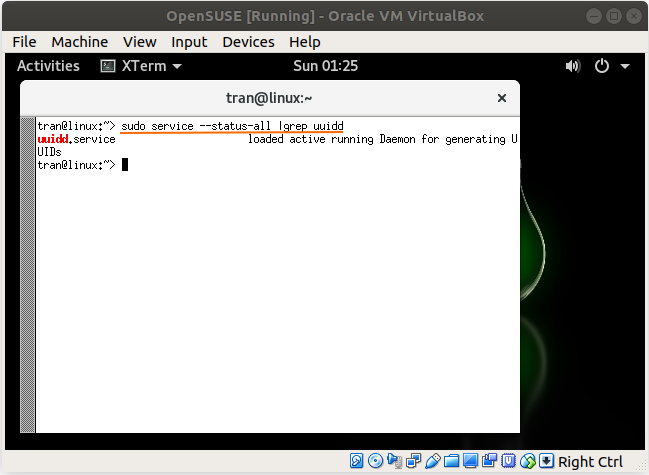
Task: Click 'UIDs' on the wrapped output line
Action: (x=49, y=152)
